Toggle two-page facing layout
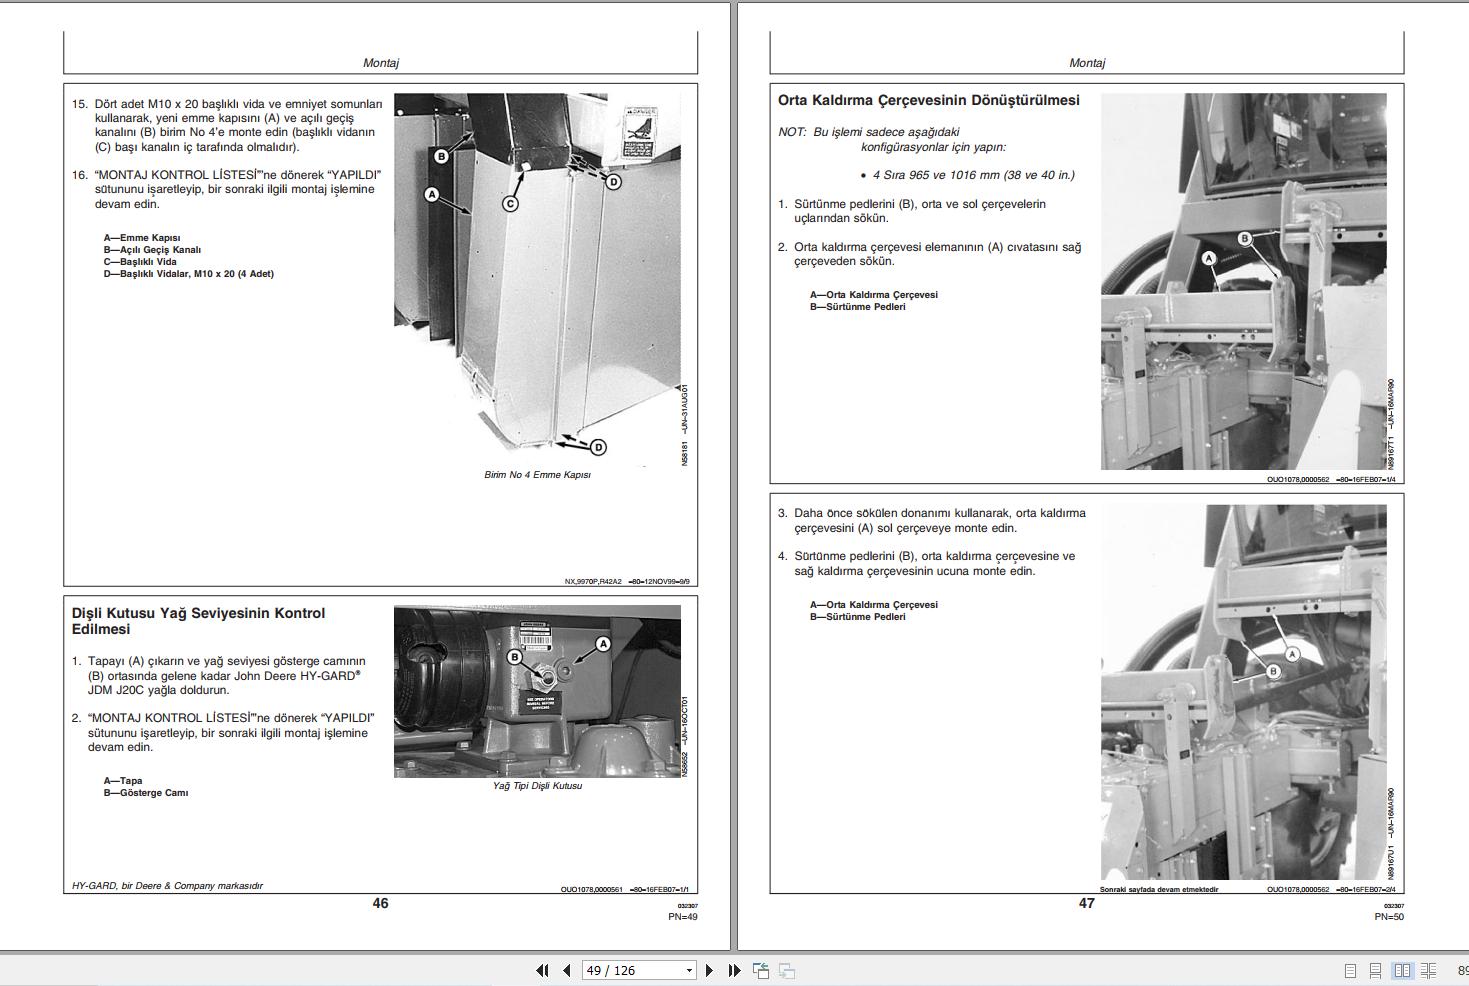The image size is (1469, 986). 1402,970
